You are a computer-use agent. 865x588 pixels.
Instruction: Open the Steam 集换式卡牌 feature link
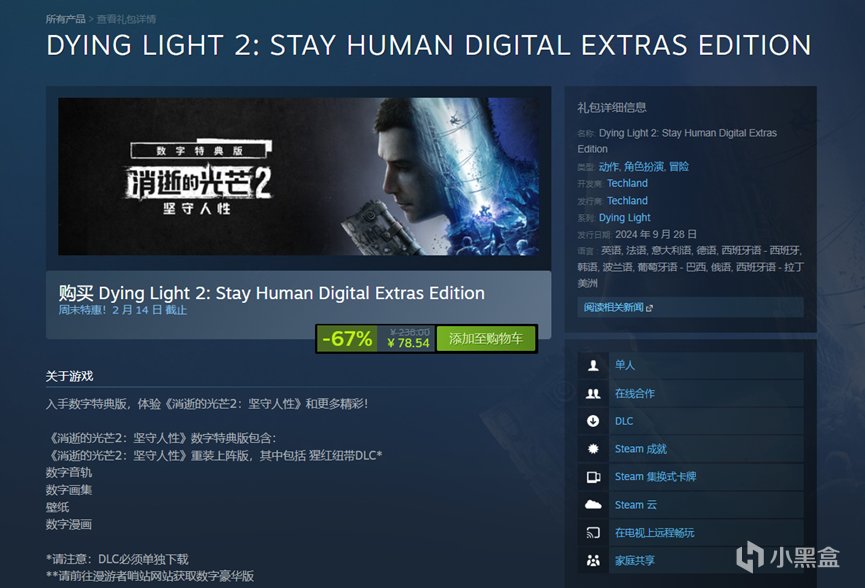(x=655, y=477)
